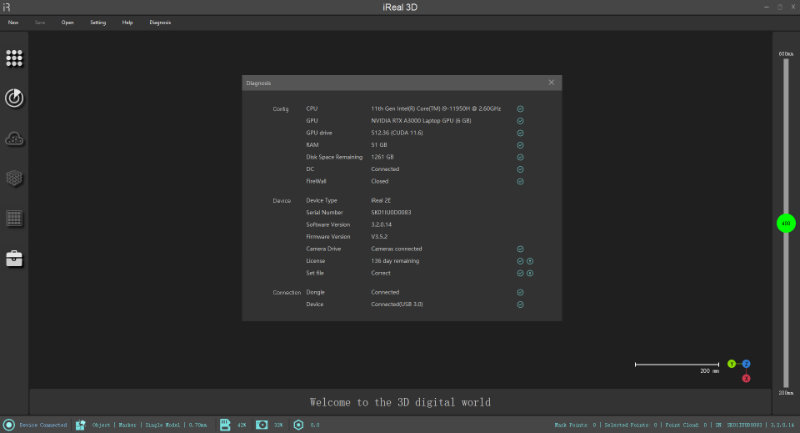This screenshot has width=800, height=433.
Task: Click the scan mode settings icon in status bar
Action: pyautogui.click(x=81, y=425)
